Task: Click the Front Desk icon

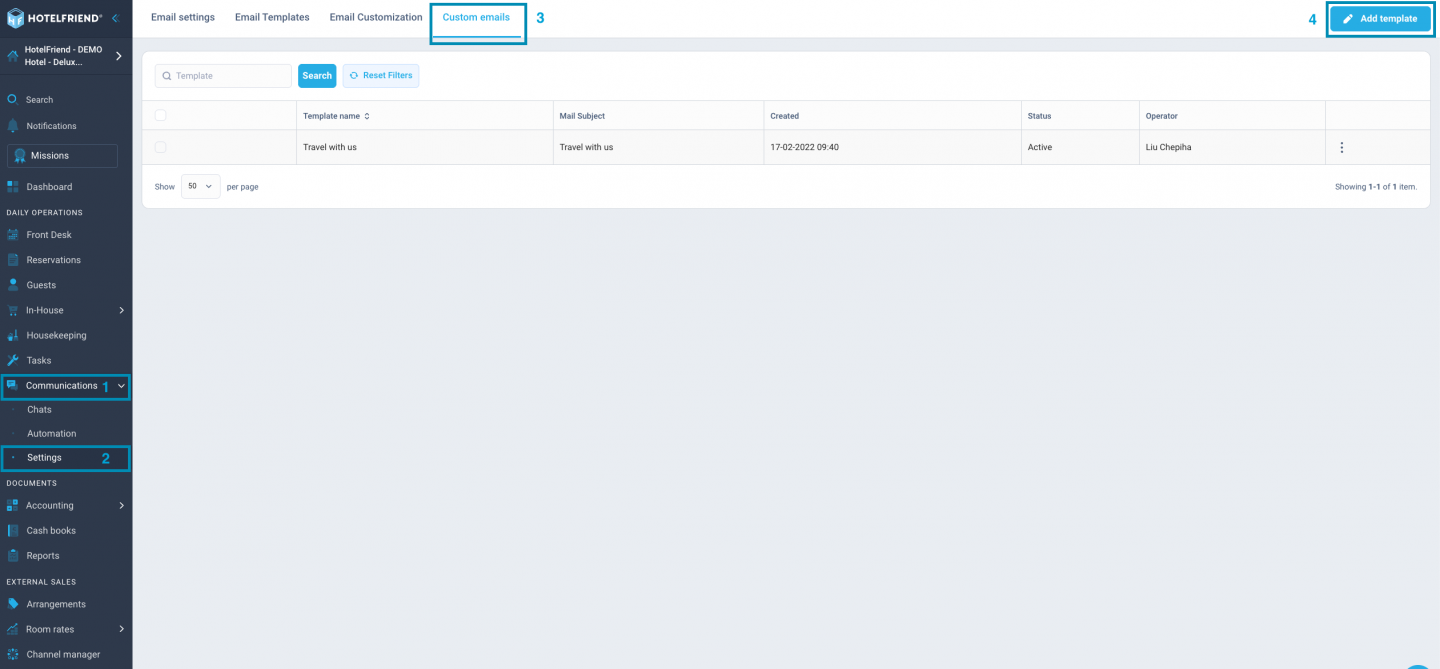Action: (x=13, y=235)
